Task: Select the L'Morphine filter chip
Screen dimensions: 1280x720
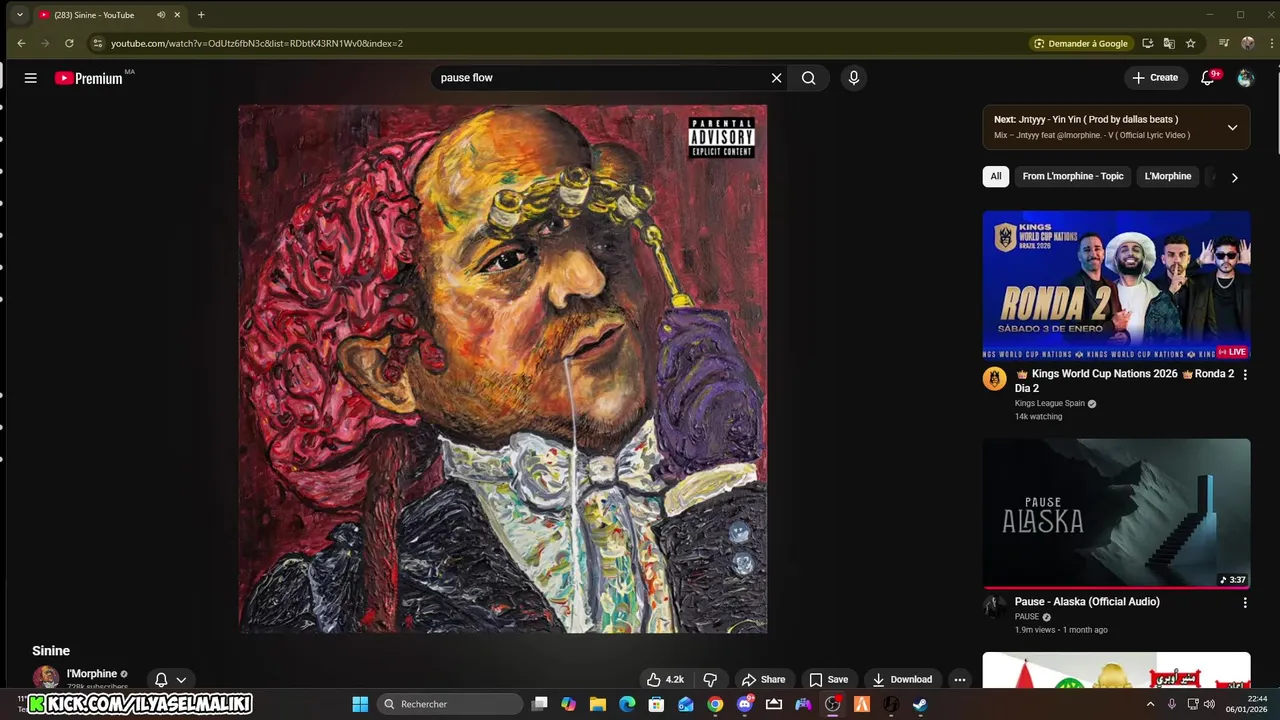Action: tap(1168, 176)
